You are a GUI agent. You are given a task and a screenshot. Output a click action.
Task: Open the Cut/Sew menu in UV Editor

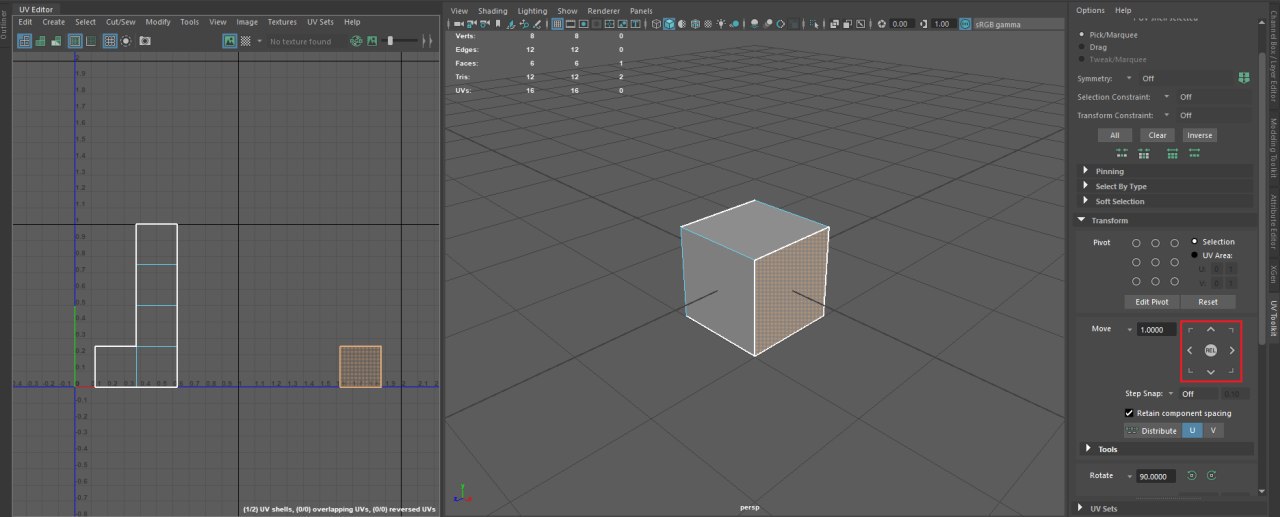pyautogui.click(x=121, y=22)
